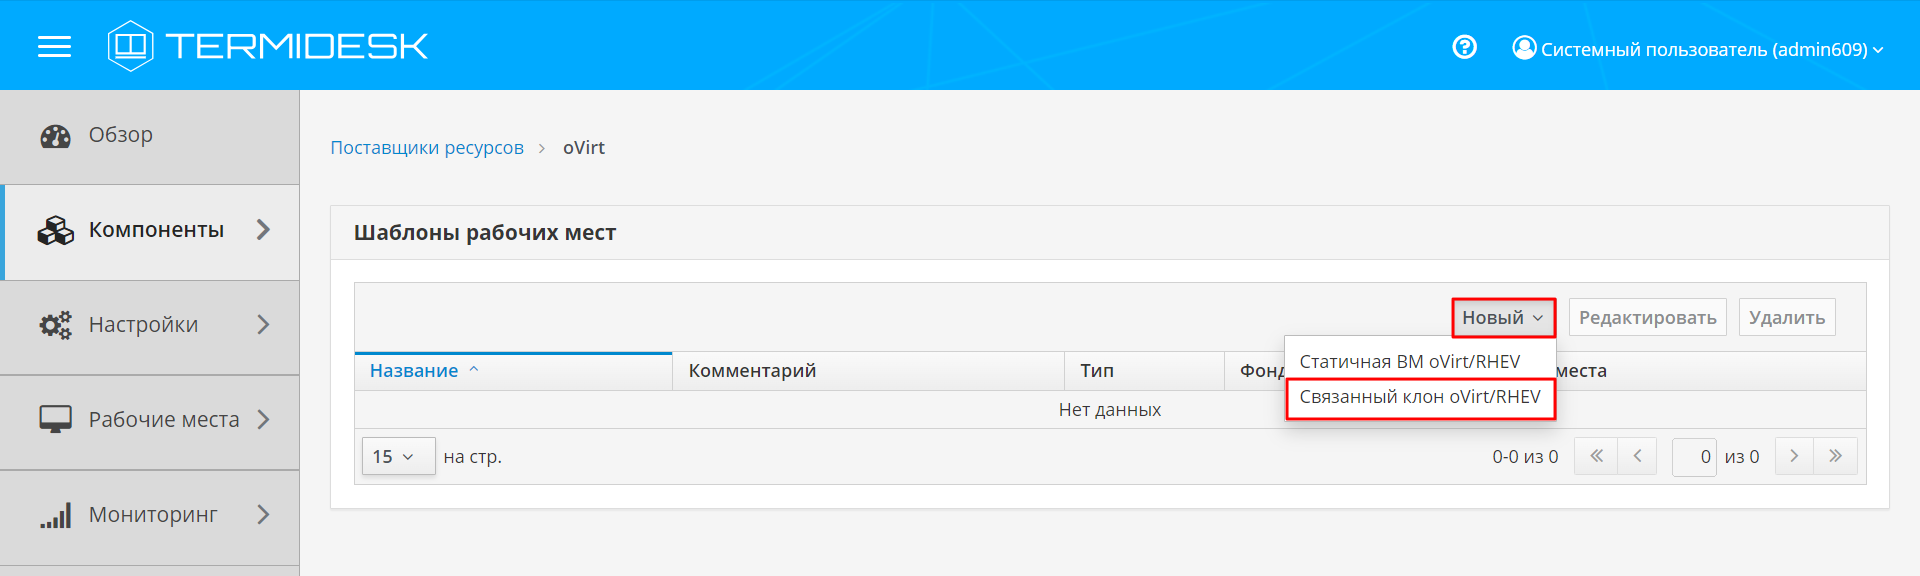The width and height of the screenshot is (1920, 576).
Task: Select Статичная ВМ oVirt/RHEV menu entry
Action: (1420, 361)
